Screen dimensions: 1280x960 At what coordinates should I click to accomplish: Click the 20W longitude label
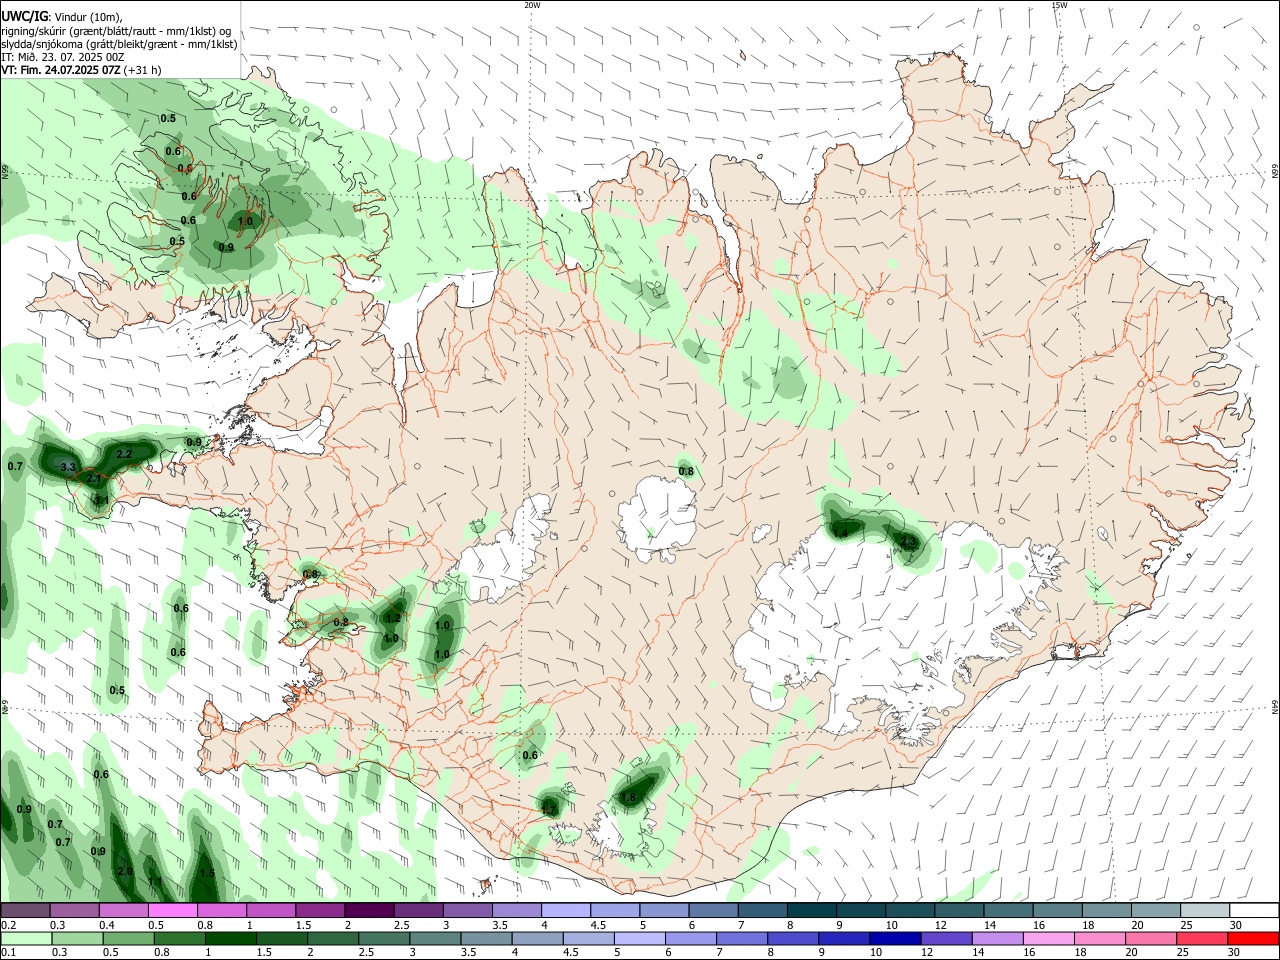tap(532, 5)
